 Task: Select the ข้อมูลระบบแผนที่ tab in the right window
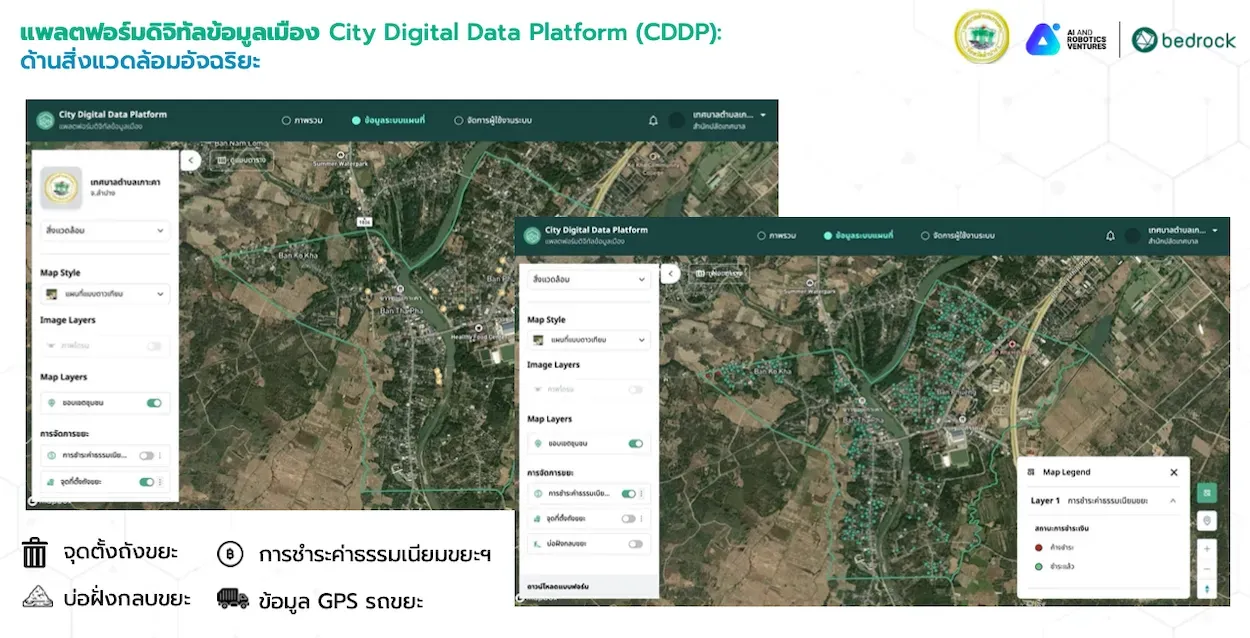[x=859, y=236]
